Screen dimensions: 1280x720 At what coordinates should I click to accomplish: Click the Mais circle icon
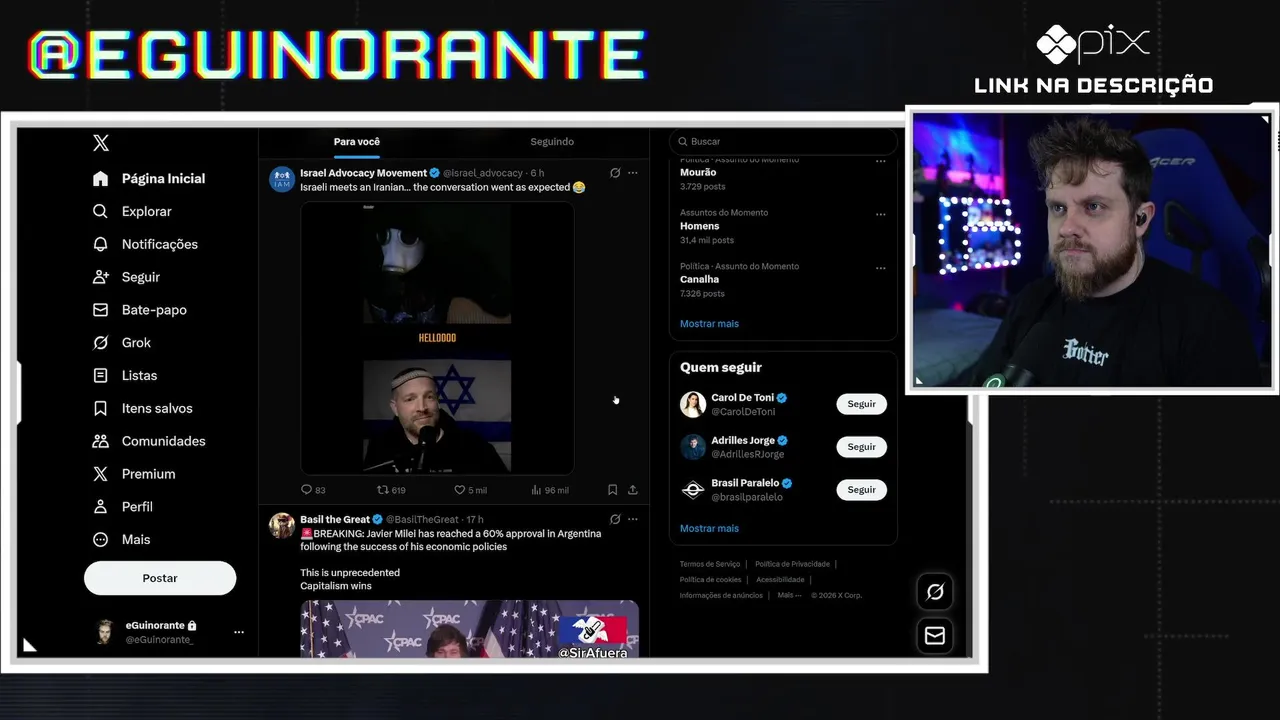coord(100,539)
